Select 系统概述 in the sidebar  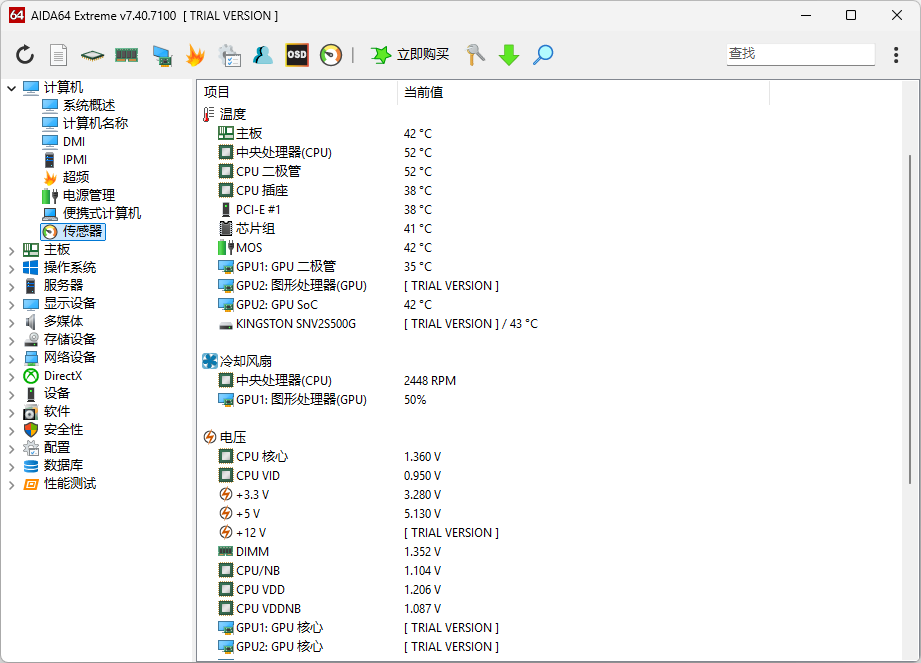click(x=89, y=104)
